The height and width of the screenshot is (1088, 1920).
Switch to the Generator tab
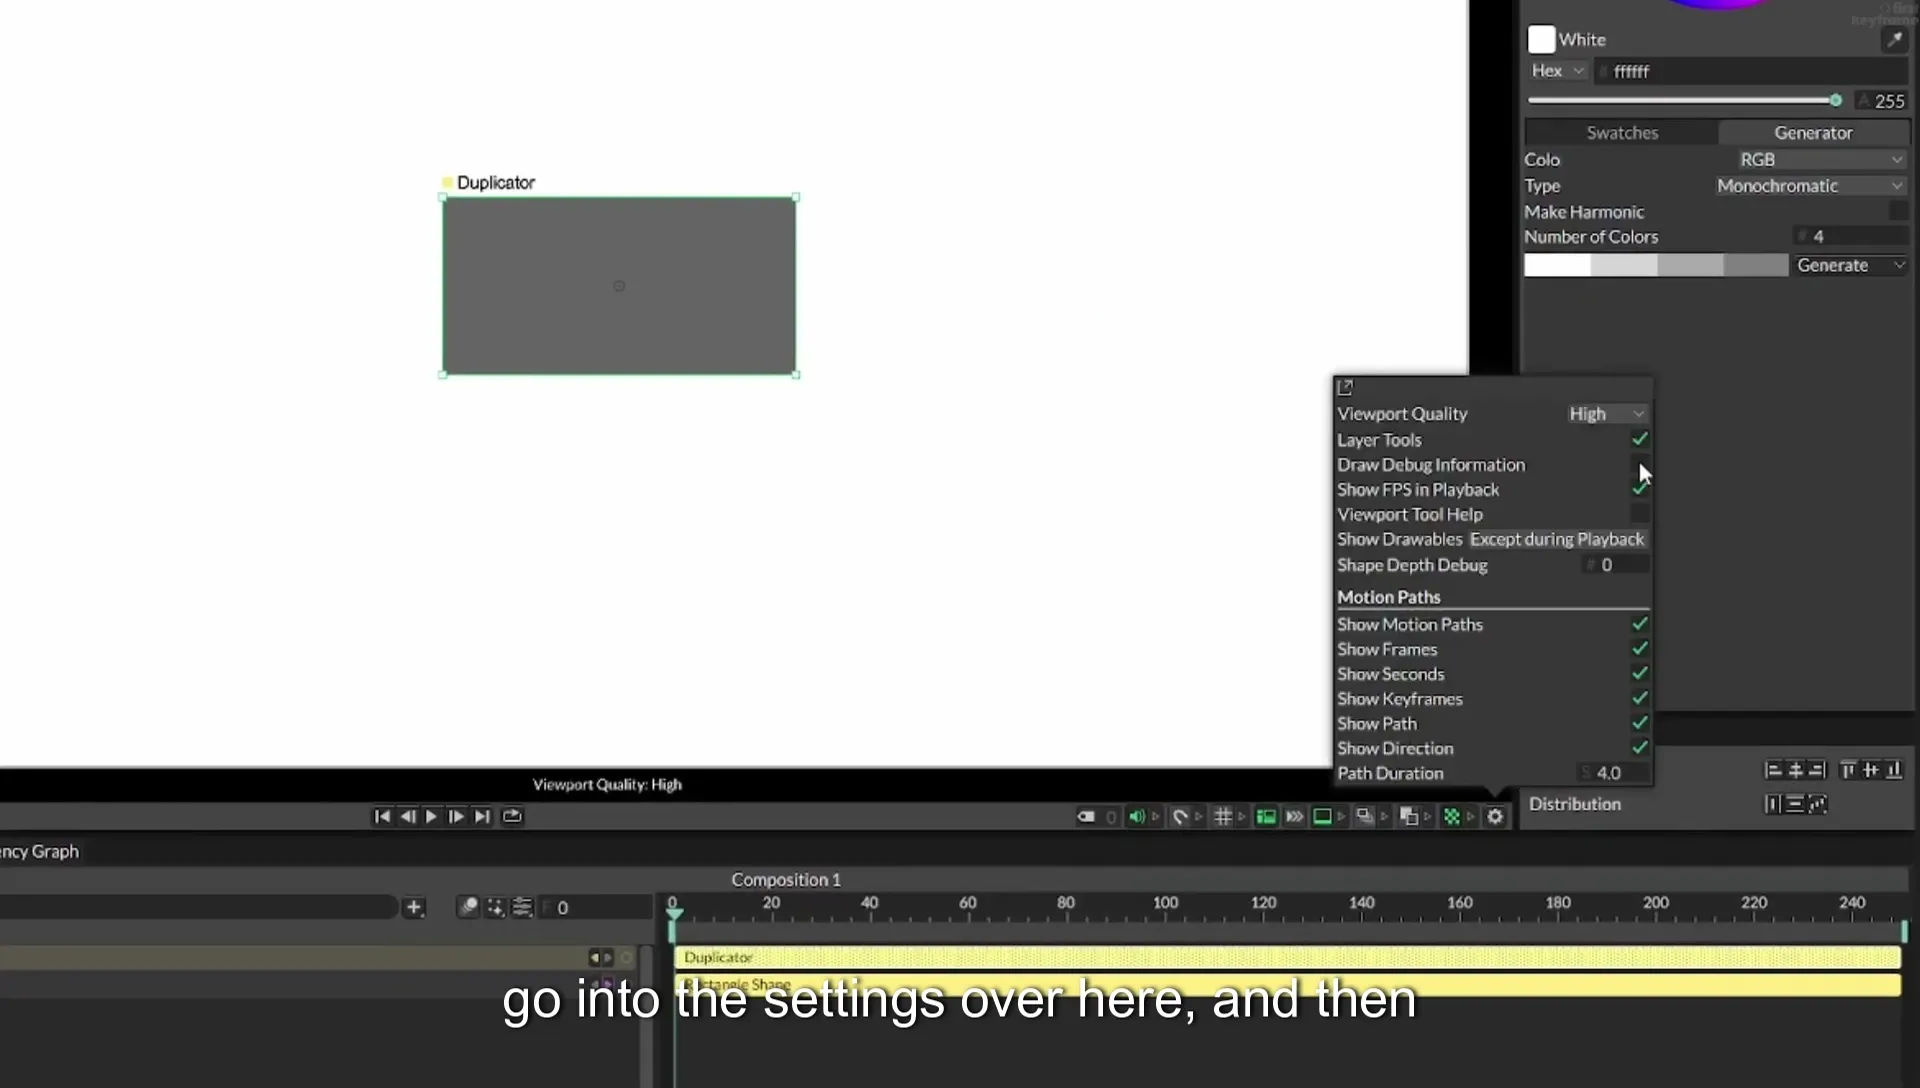tap(1812, 132)
